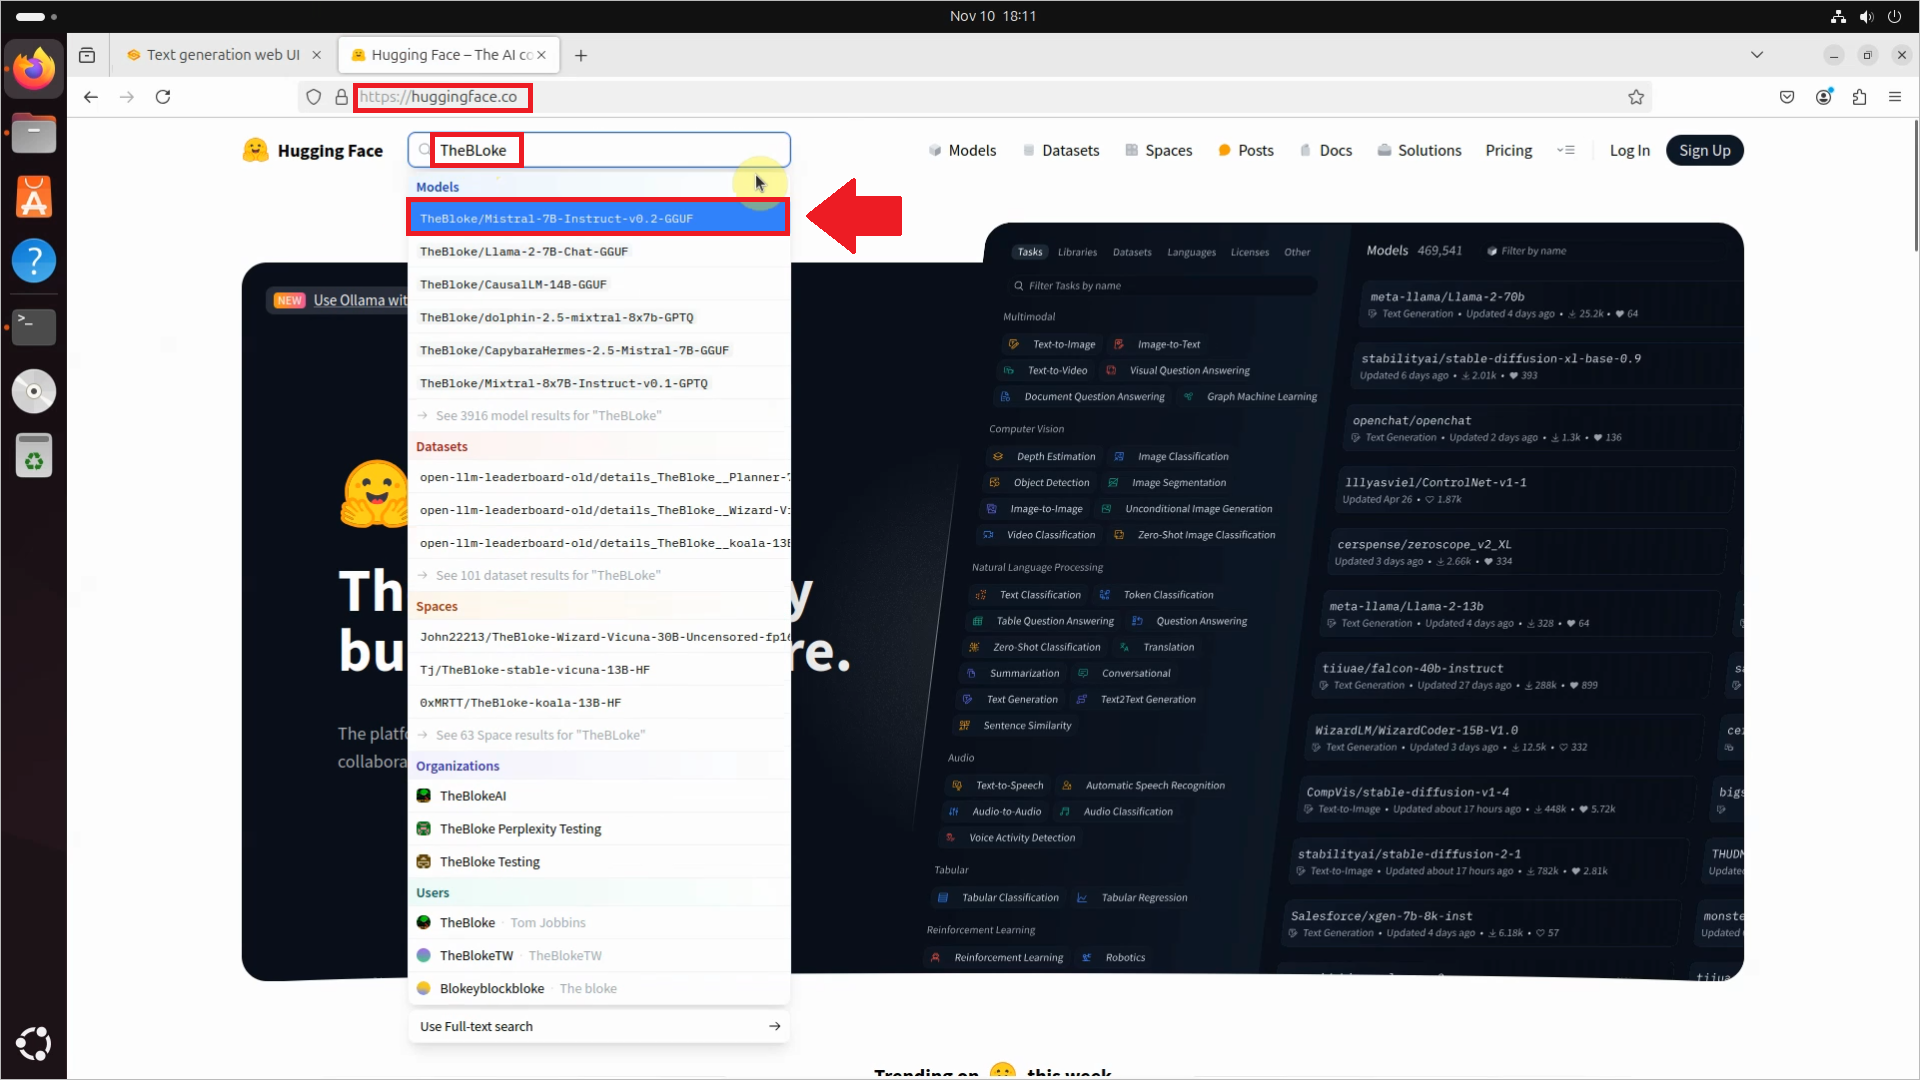Screen dimensions: 1920x1080
Task: Open the Files app in the dock
Action: [34, 133]
